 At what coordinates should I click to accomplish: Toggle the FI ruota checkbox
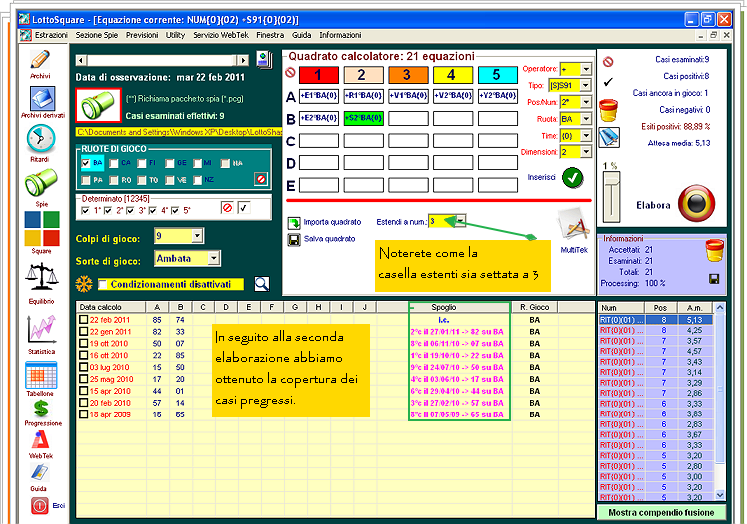click(141, 163)
